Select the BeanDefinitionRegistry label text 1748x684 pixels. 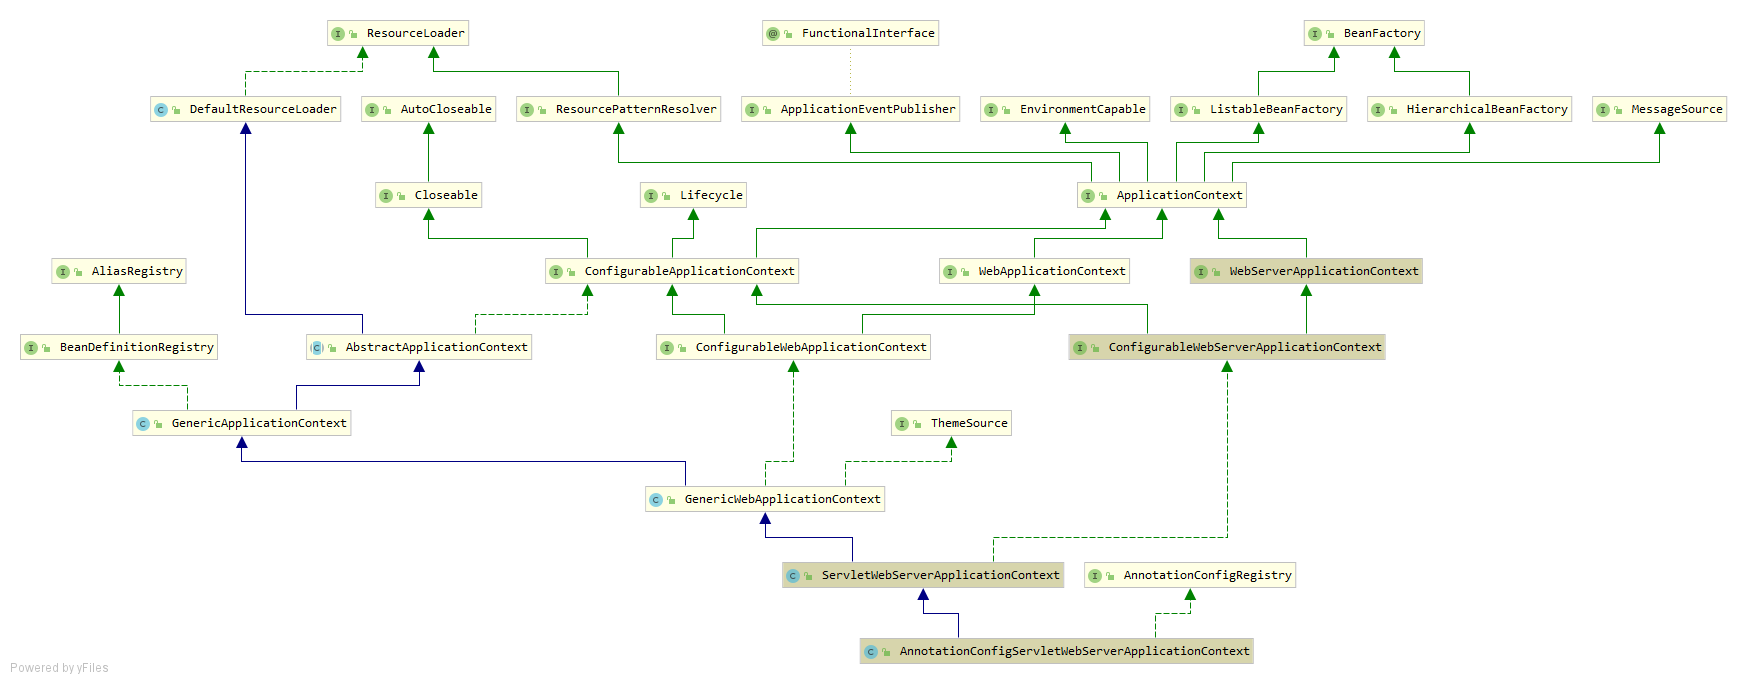(x=137, y=347)
